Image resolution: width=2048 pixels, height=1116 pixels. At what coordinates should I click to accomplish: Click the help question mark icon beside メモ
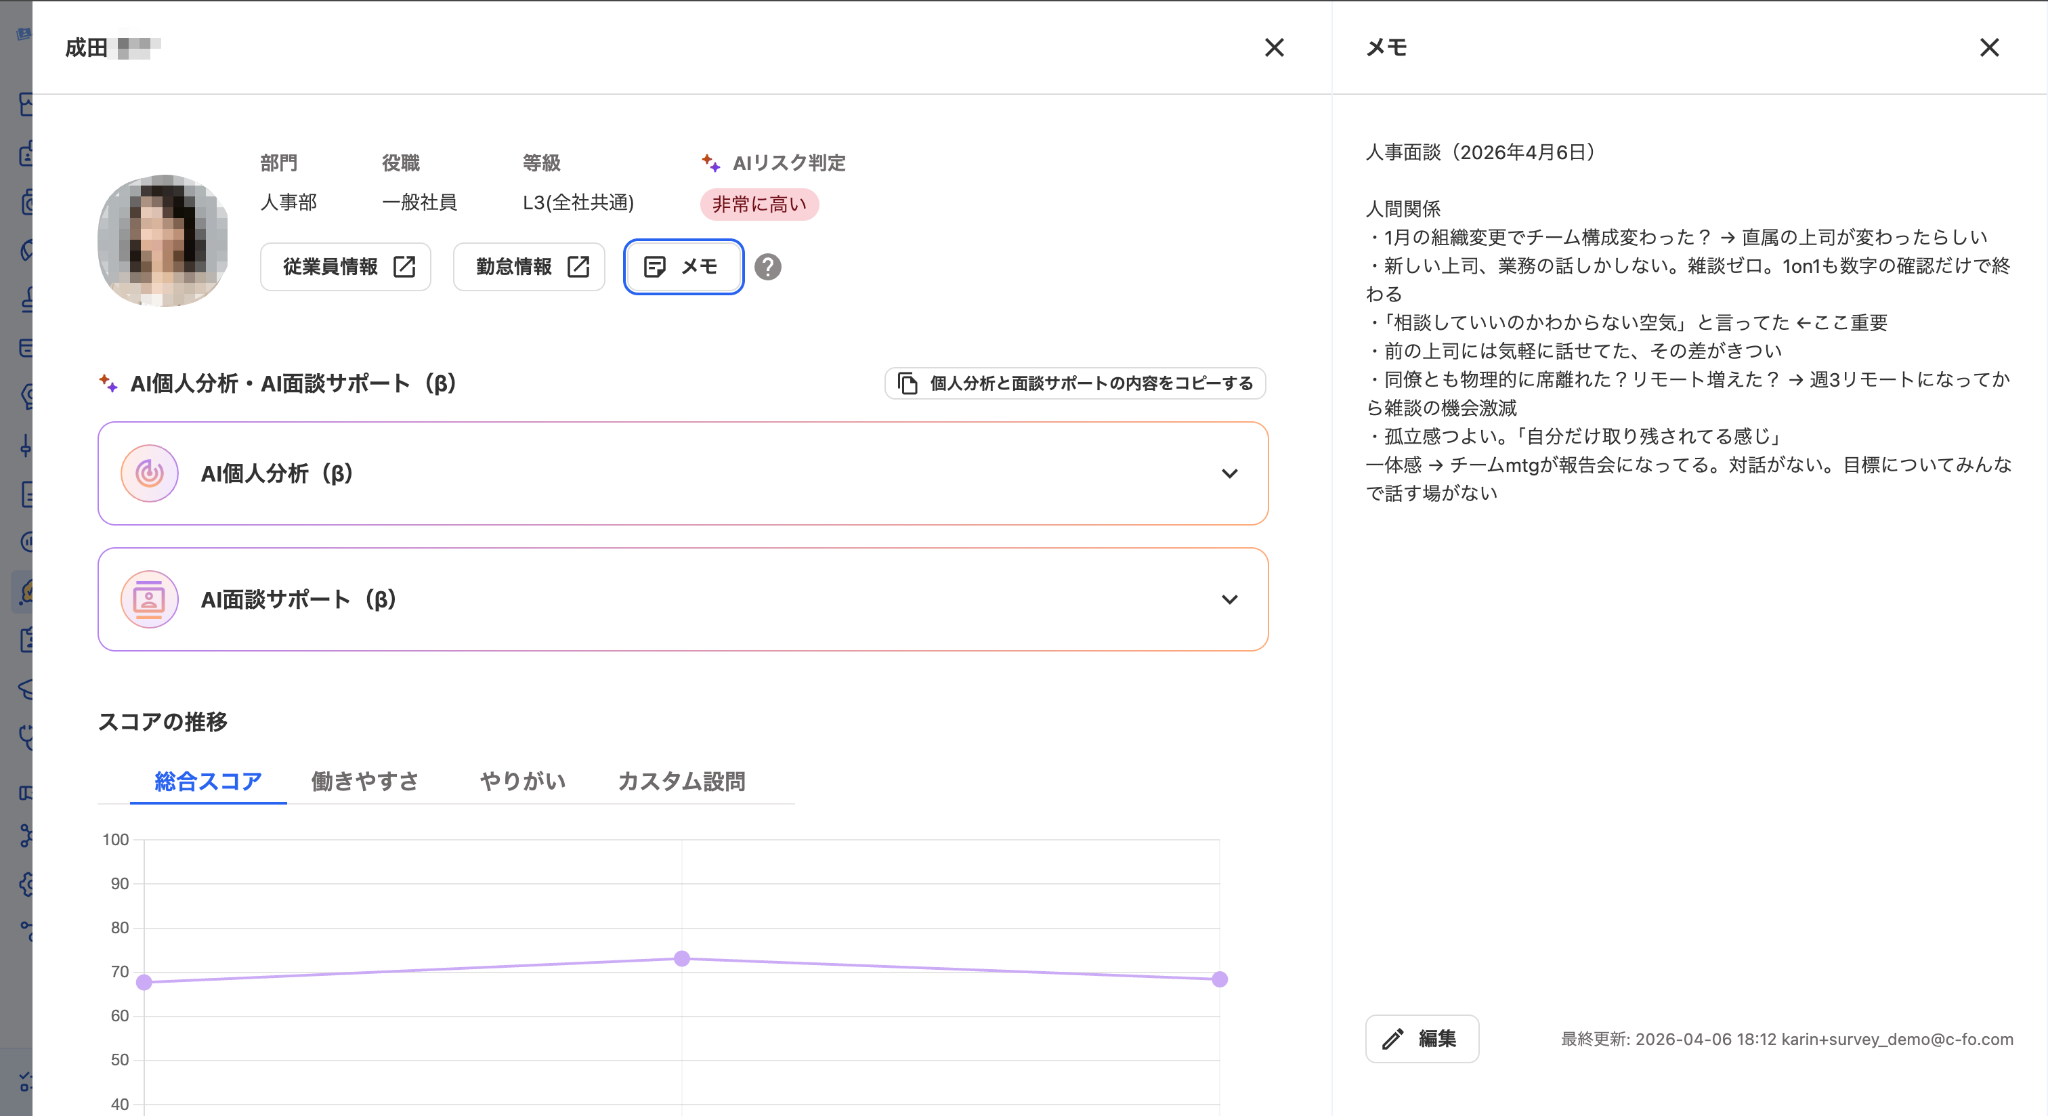768,267
